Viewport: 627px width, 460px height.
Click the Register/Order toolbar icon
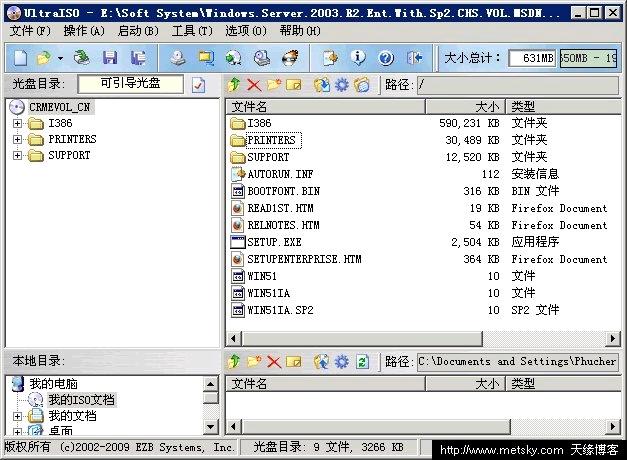[330, 58]
